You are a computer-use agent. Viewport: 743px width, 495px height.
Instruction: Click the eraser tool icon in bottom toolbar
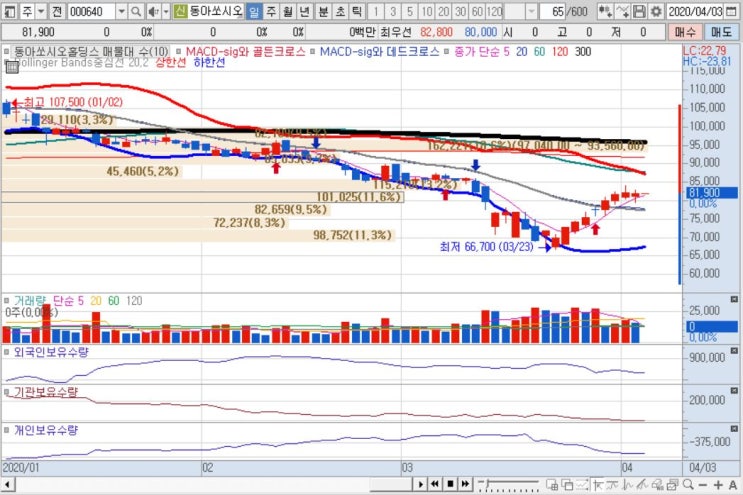[x=658, y=485]
